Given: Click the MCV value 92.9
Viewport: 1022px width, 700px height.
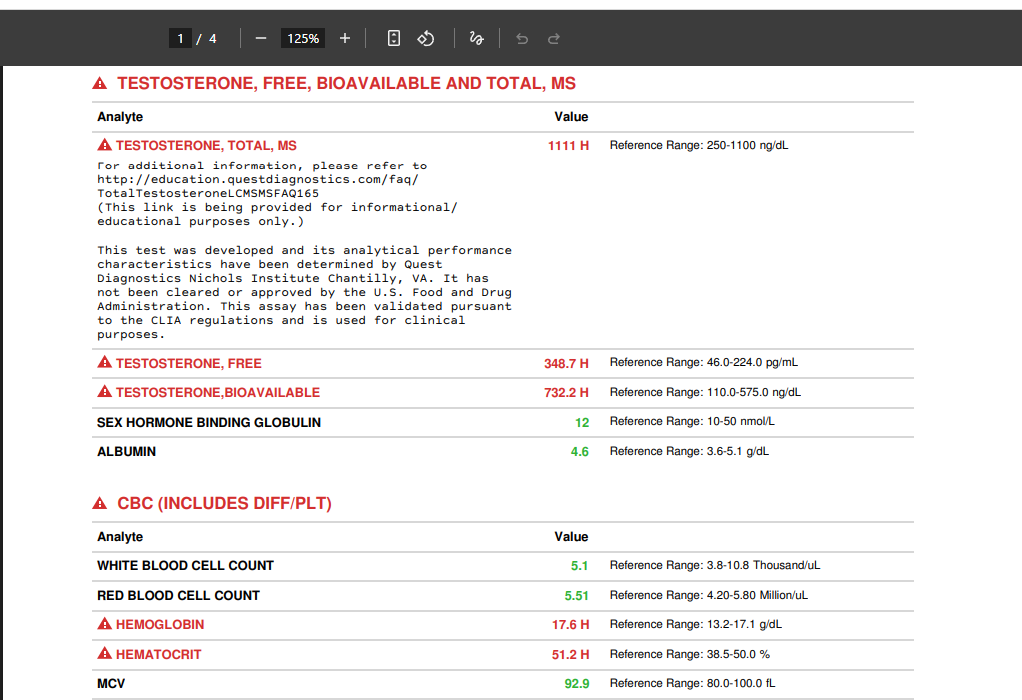Looking at the screenshot, I should pyautogui.click(x=577, y=684).
